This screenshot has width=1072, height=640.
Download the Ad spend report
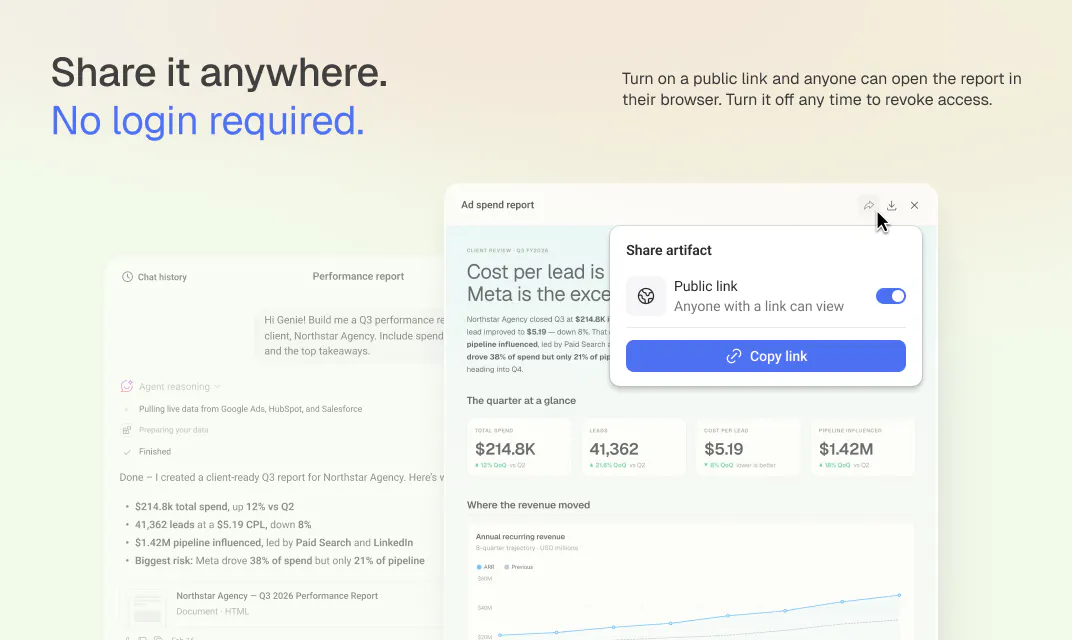pyautogui.click(x=892, y=205)
